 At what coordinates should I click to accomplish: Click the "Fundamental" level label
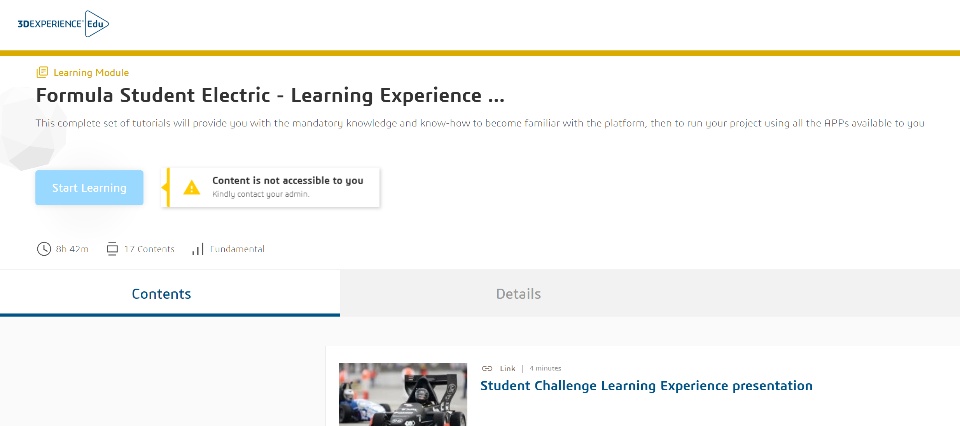237,249
